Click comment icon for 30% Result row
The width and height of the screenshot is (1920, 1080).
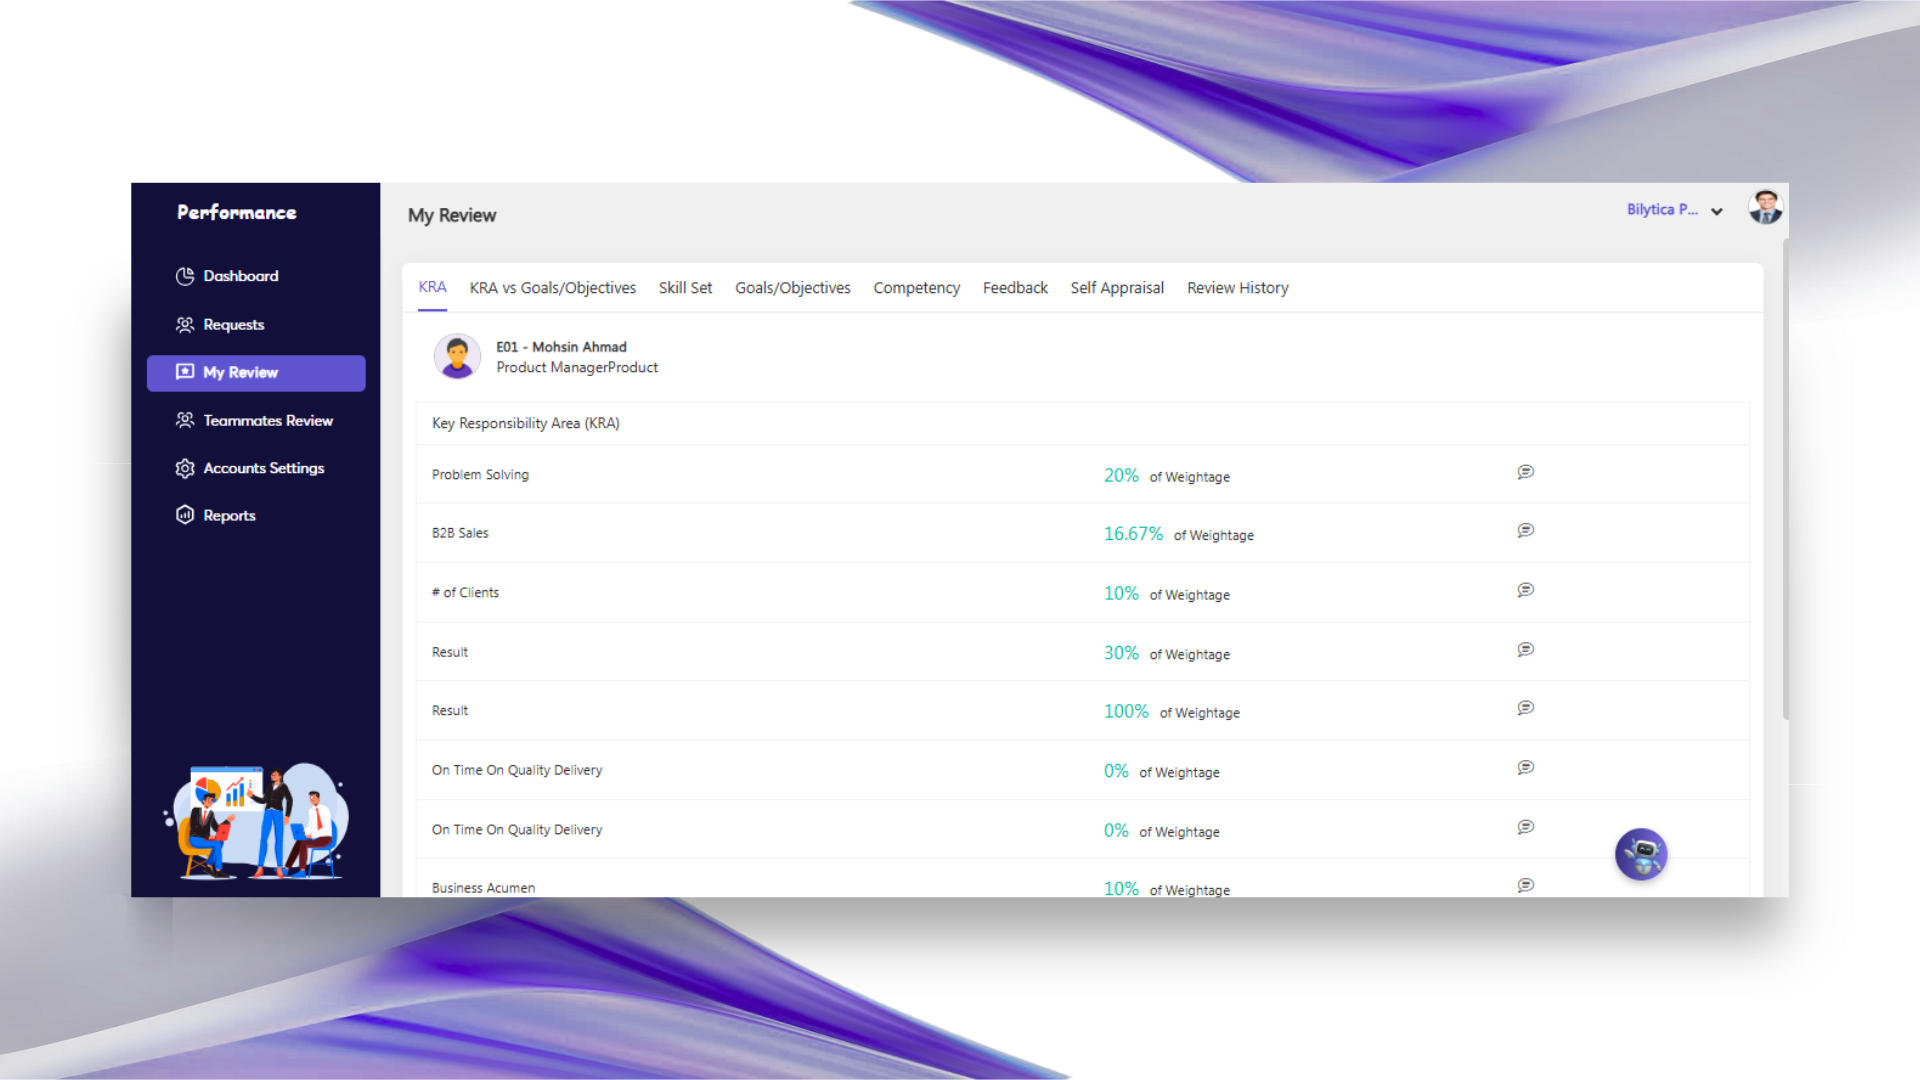click(x=1525, y=650)
